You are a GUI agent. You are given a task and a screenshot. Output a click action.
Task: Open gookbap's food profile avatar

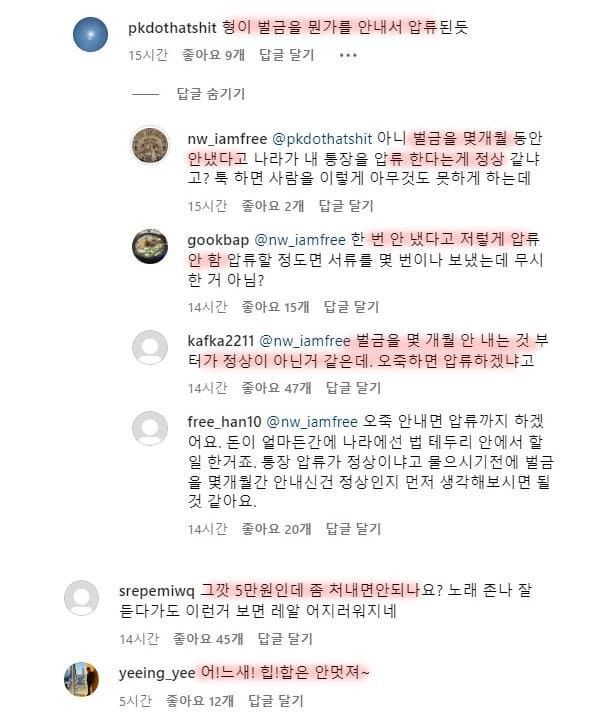150,246
